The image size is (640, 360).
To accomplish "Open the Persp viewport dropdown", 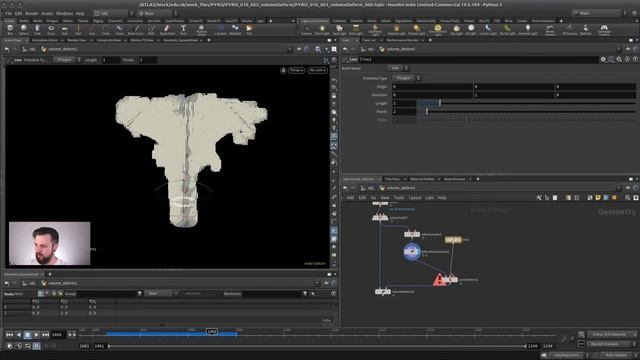I will click(x=296, y=70).
